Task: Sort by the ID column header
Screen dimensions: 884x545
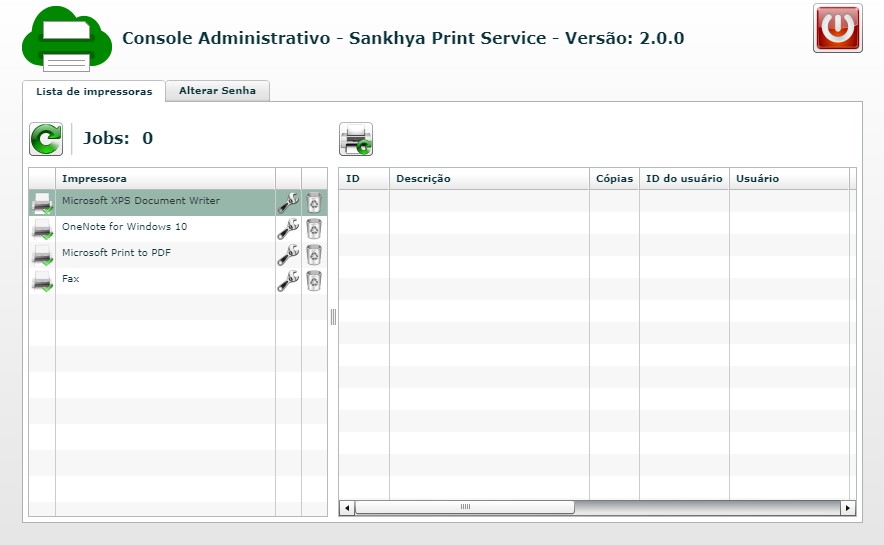Action: 364,178
